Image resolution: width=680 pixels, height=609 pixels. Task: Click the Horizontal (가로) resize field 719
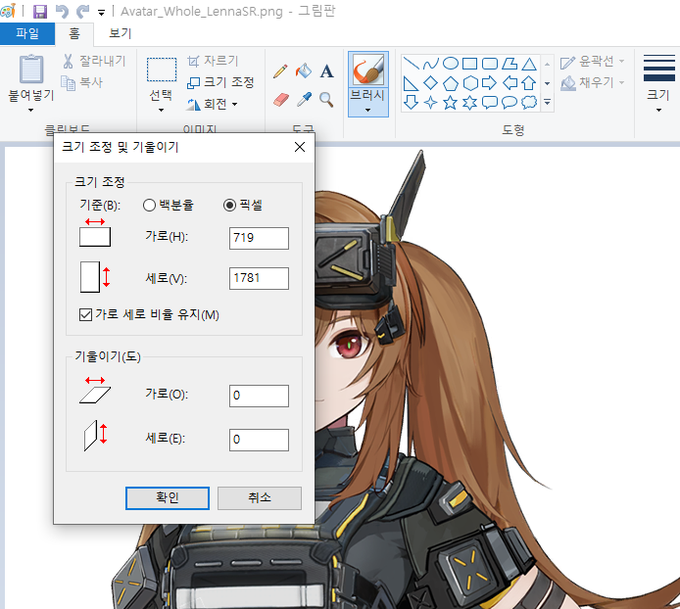[259, 238]
